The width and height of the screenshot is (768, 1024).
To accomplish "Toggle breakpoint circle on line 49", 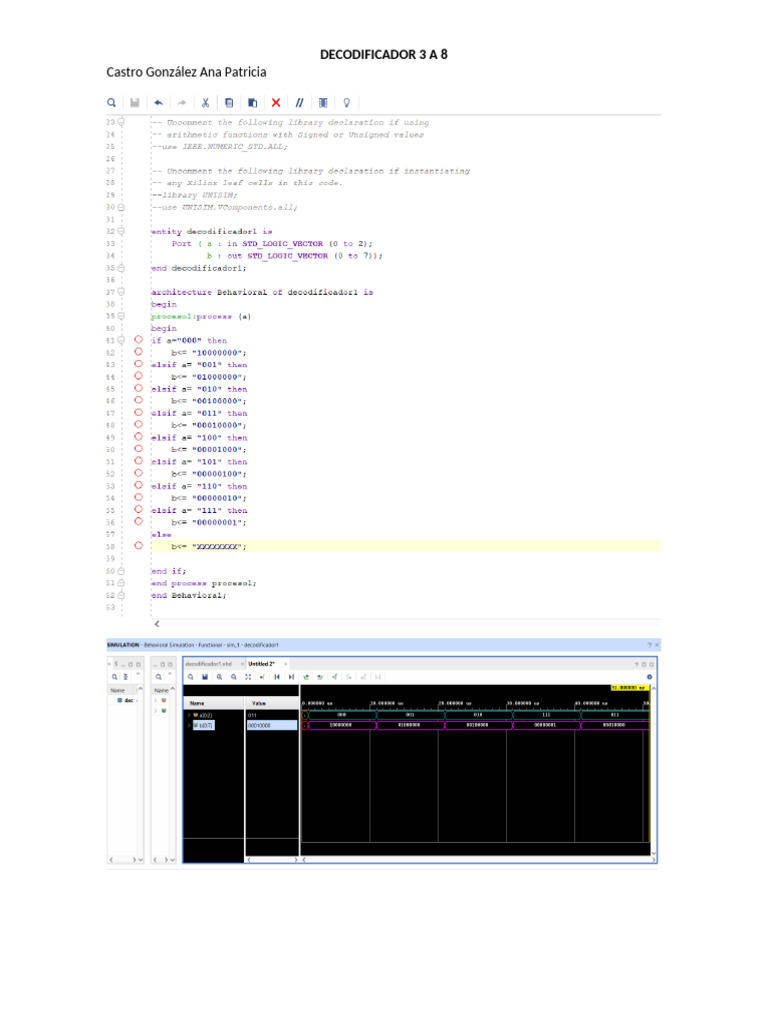I will pos(138,437).
